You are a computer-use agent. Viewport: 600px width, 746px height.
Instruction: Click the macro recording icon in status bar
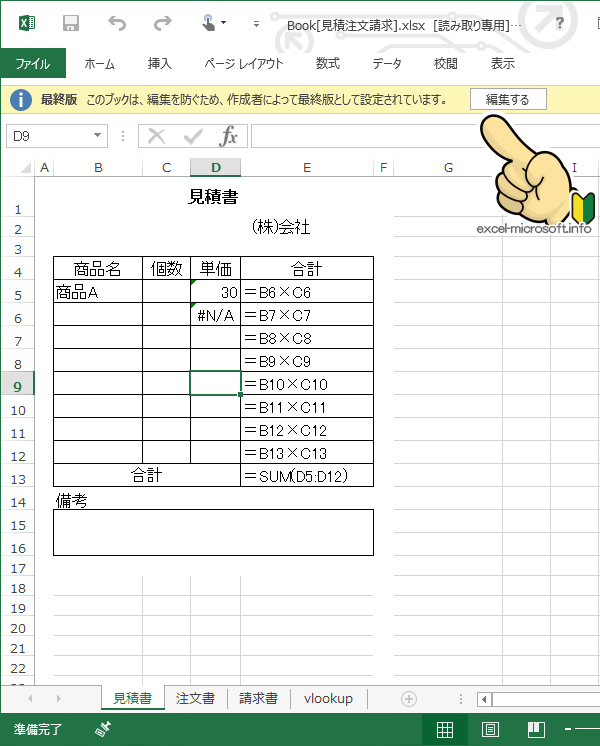(103, 729)
